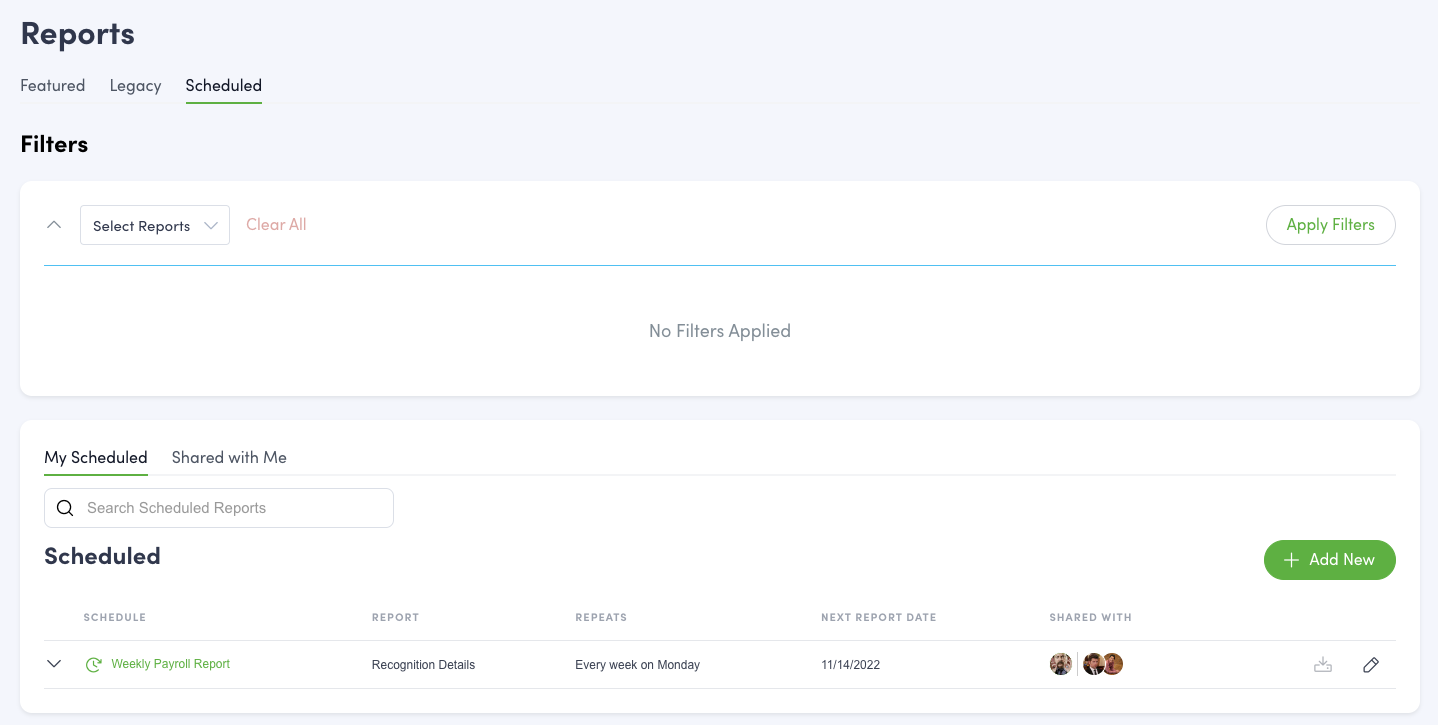This screenshot has width=1438, height=725.
Task: Click the magnifier icon in the search box
Action: [x=65, y=508]
